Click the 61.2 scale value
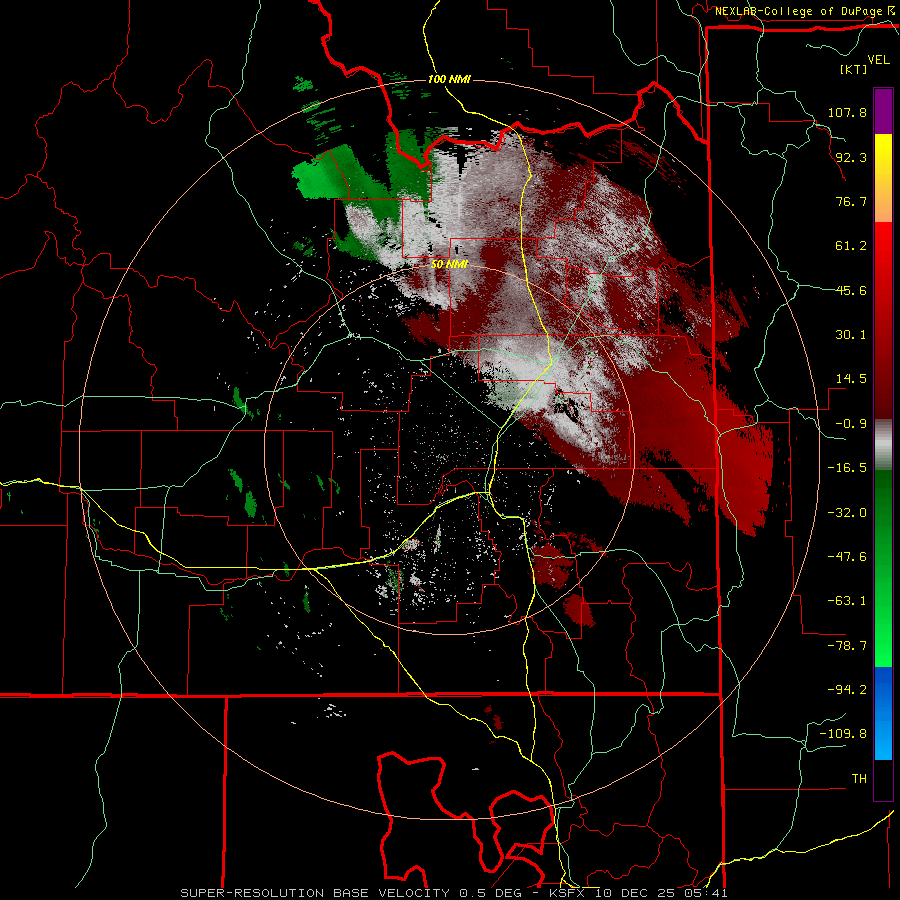 851,246
